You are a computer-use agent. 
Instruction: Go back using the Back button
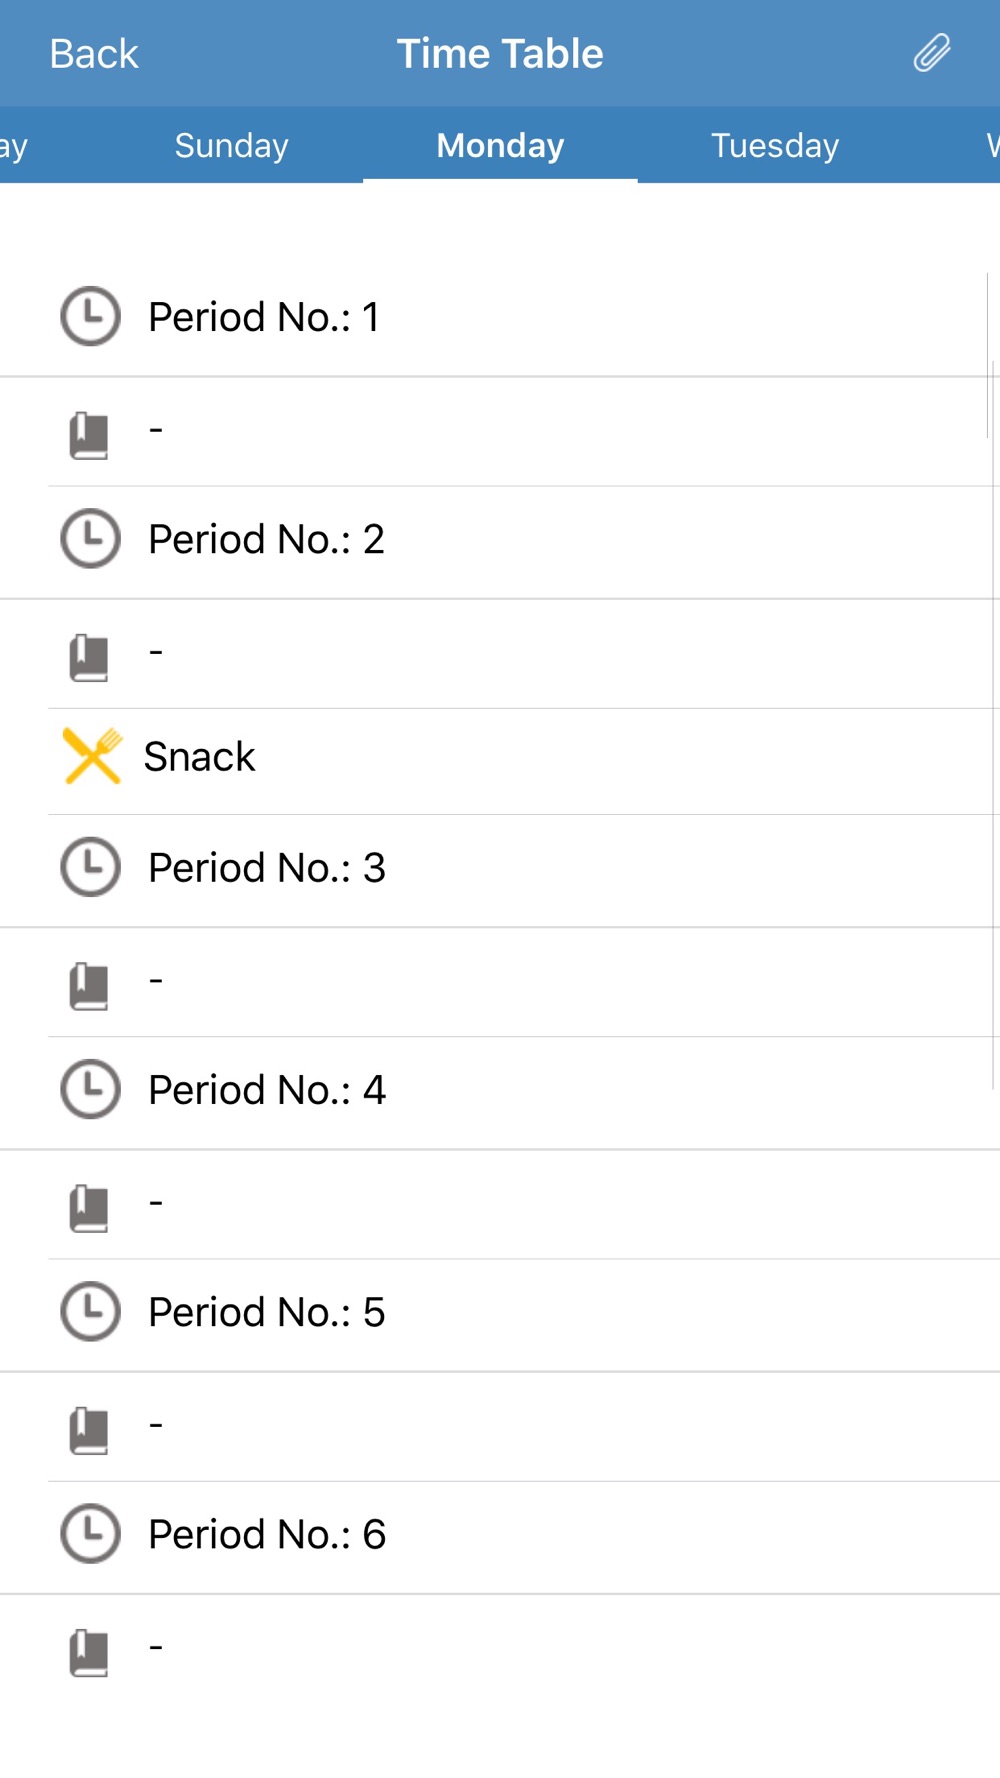coord(94,54)
